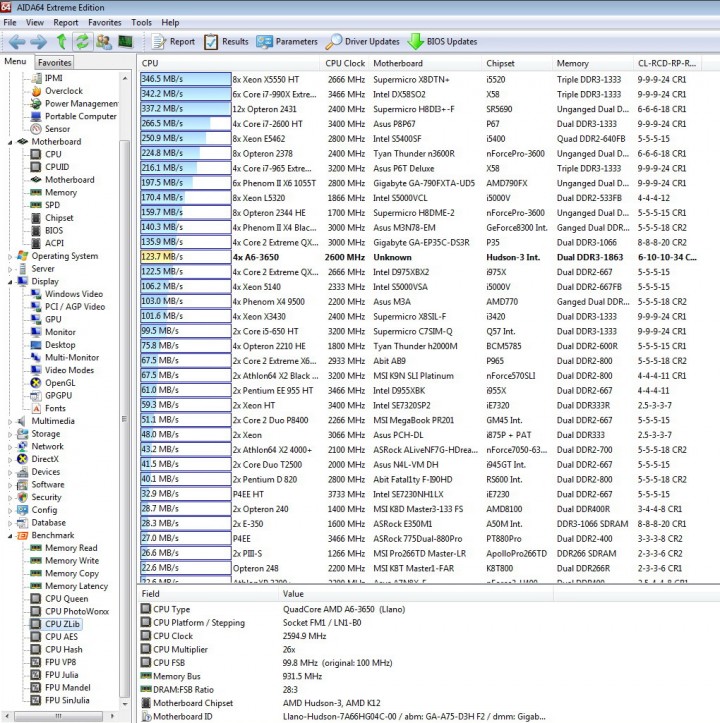720x723 pixels.
Task: Collapse the Display tree node
Action: tap(10, 282)
